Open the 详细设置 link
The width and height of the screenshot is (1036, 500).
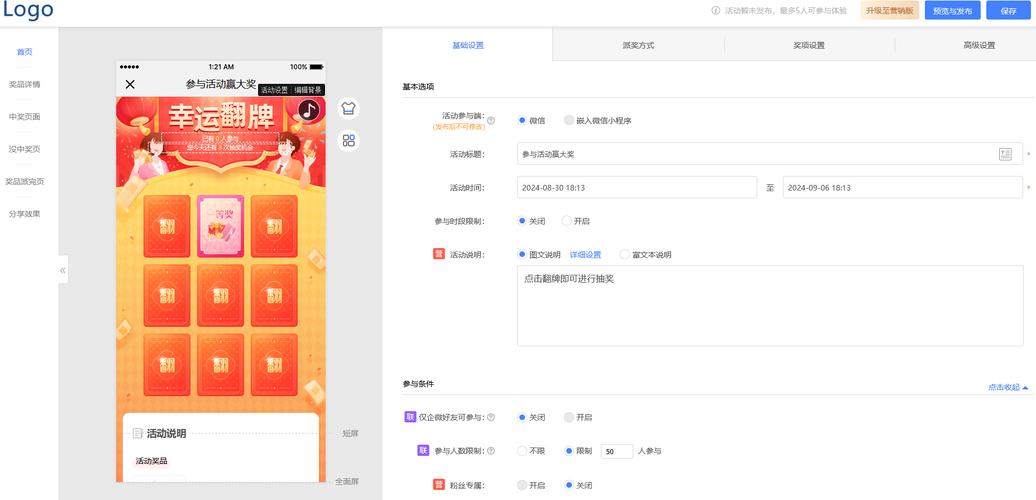point(585,254)
